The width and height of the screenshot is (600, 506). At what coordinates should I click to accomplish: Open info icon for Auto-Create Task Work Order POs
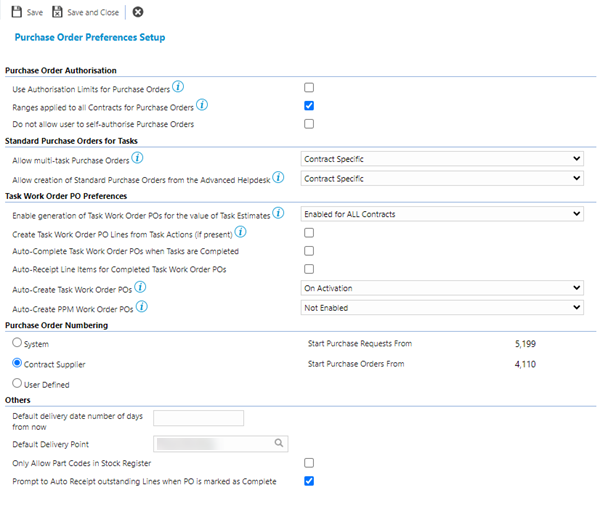[x=139, y=288]
